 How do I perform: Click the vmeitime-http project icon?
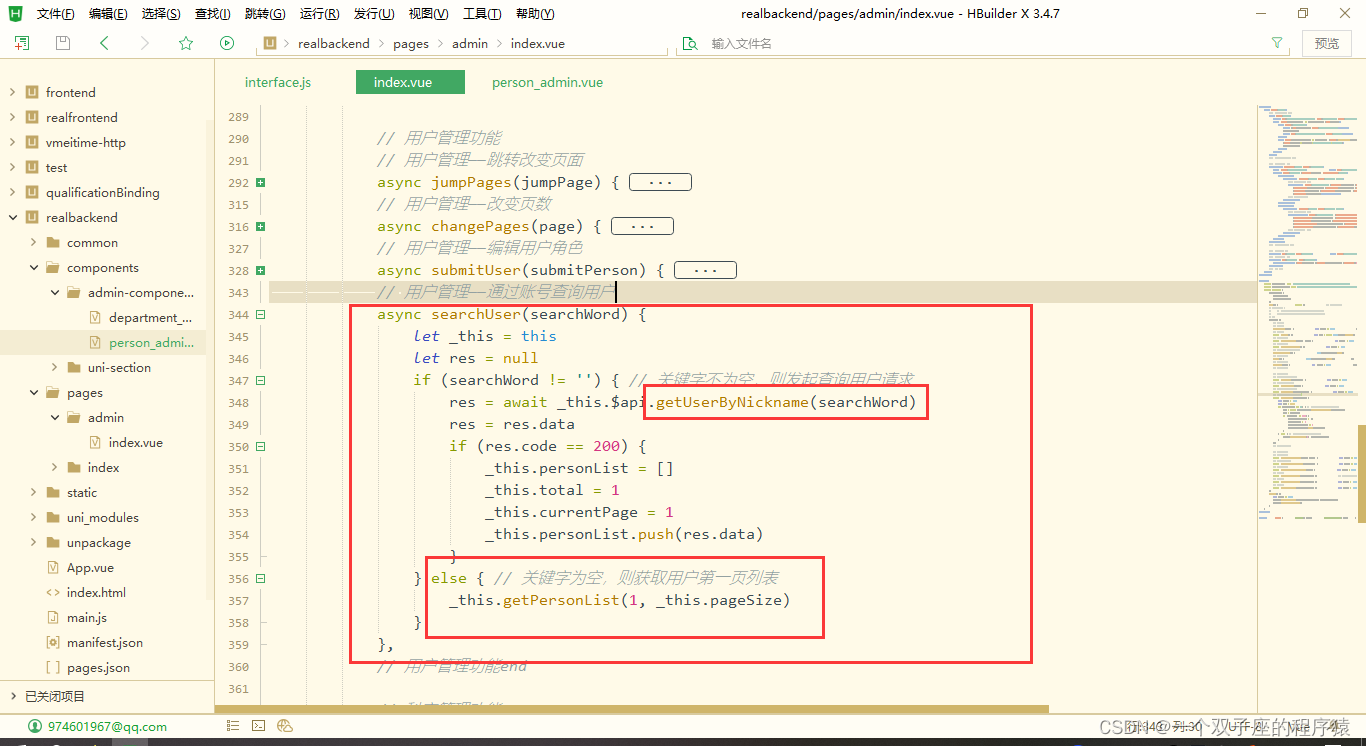point(32,142)
